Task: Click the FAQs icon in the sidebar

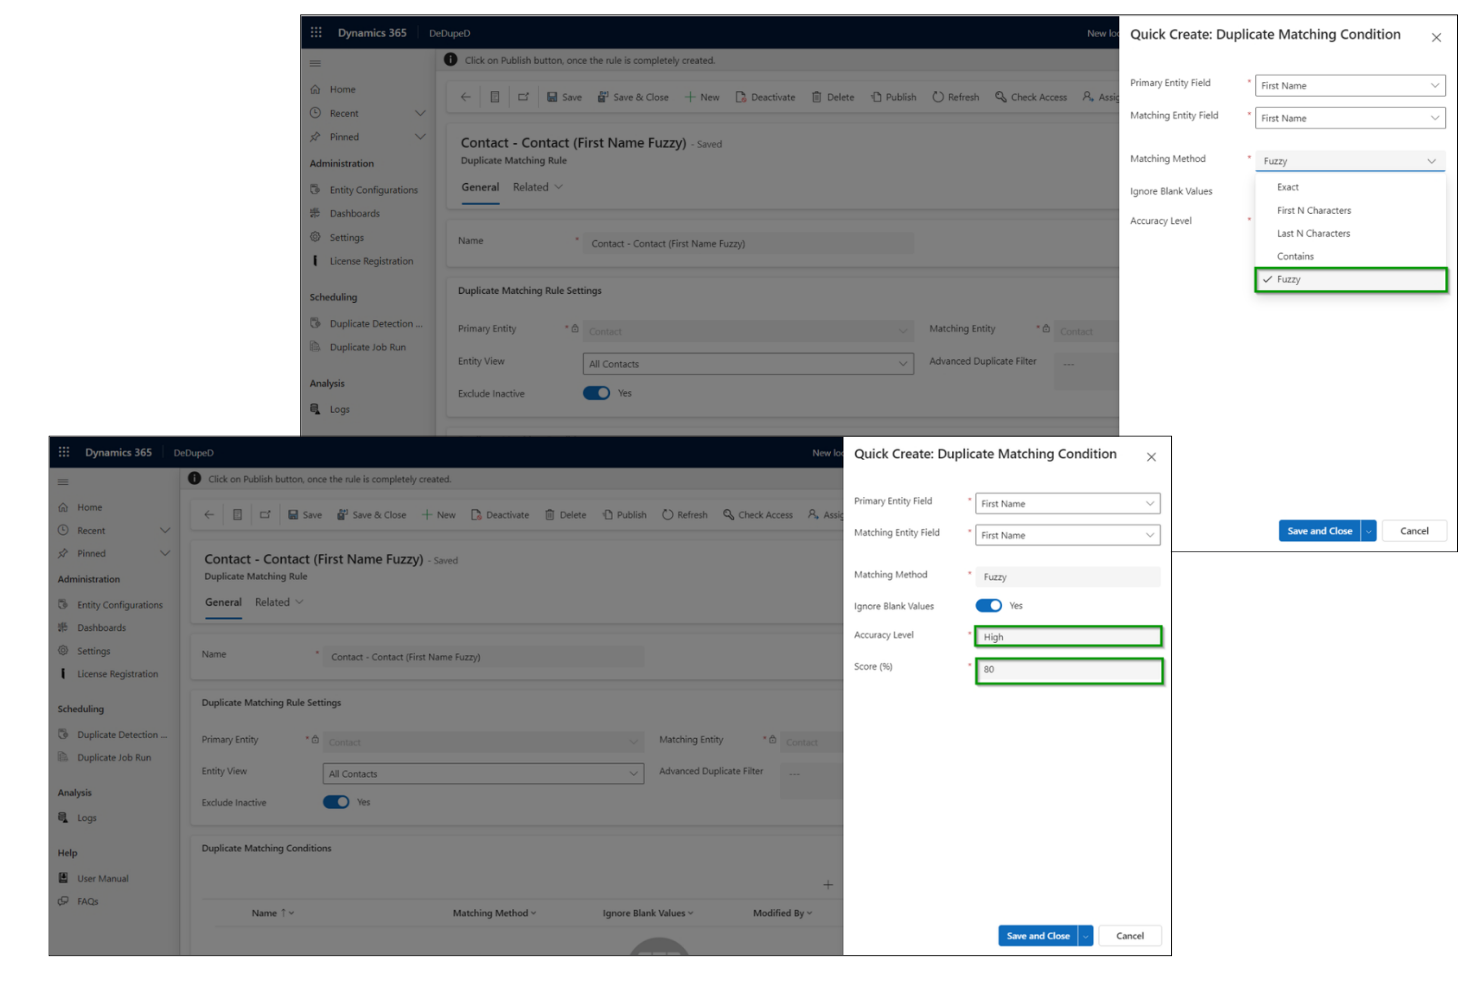Action: tap(64, 901)
